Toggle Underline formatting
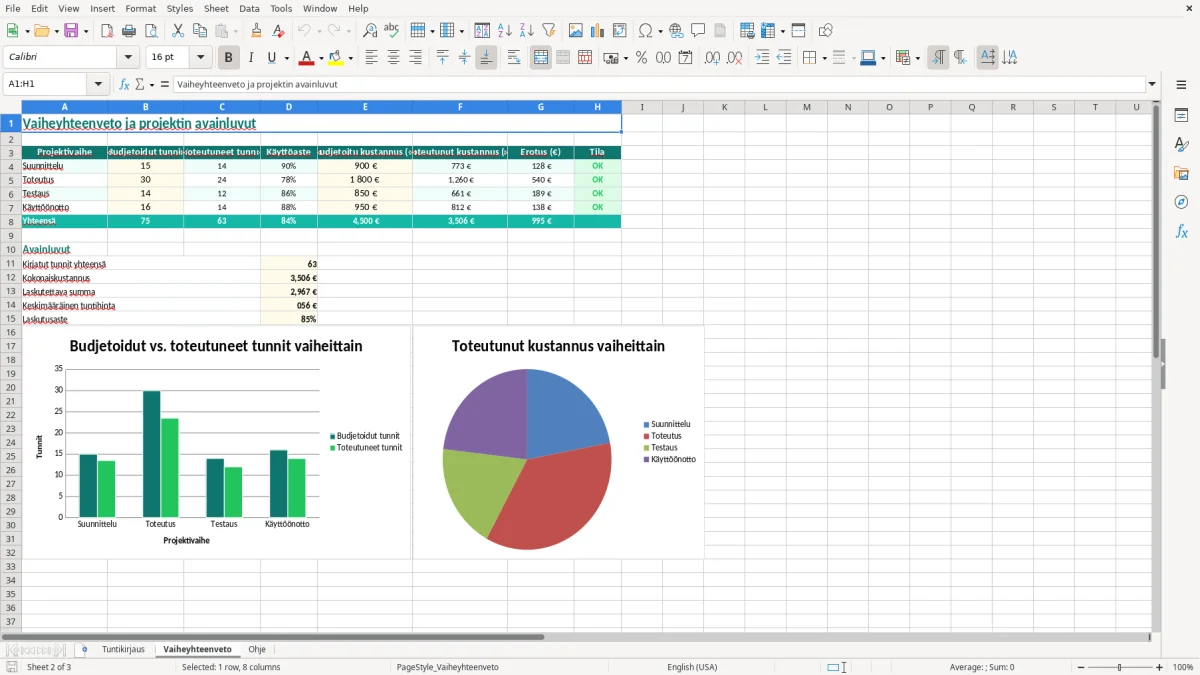Screen dimensions: 1200x675 click(x=271, y=58)
